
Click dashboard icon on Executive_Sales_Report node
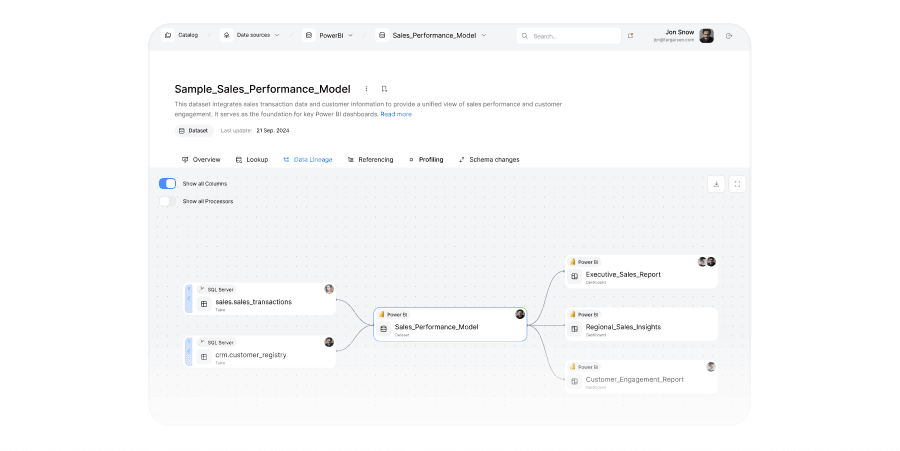point(574,275)
